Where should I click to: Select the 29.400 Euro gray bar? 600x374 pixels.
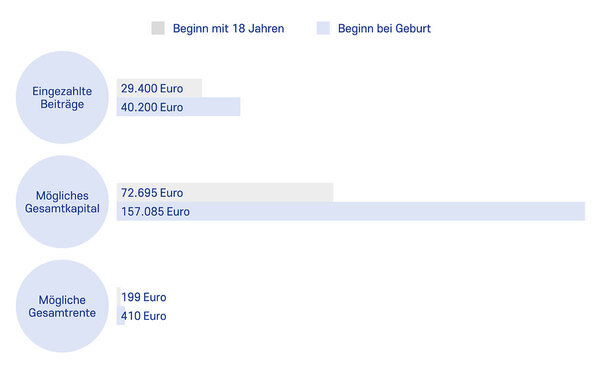coord(159,88)
